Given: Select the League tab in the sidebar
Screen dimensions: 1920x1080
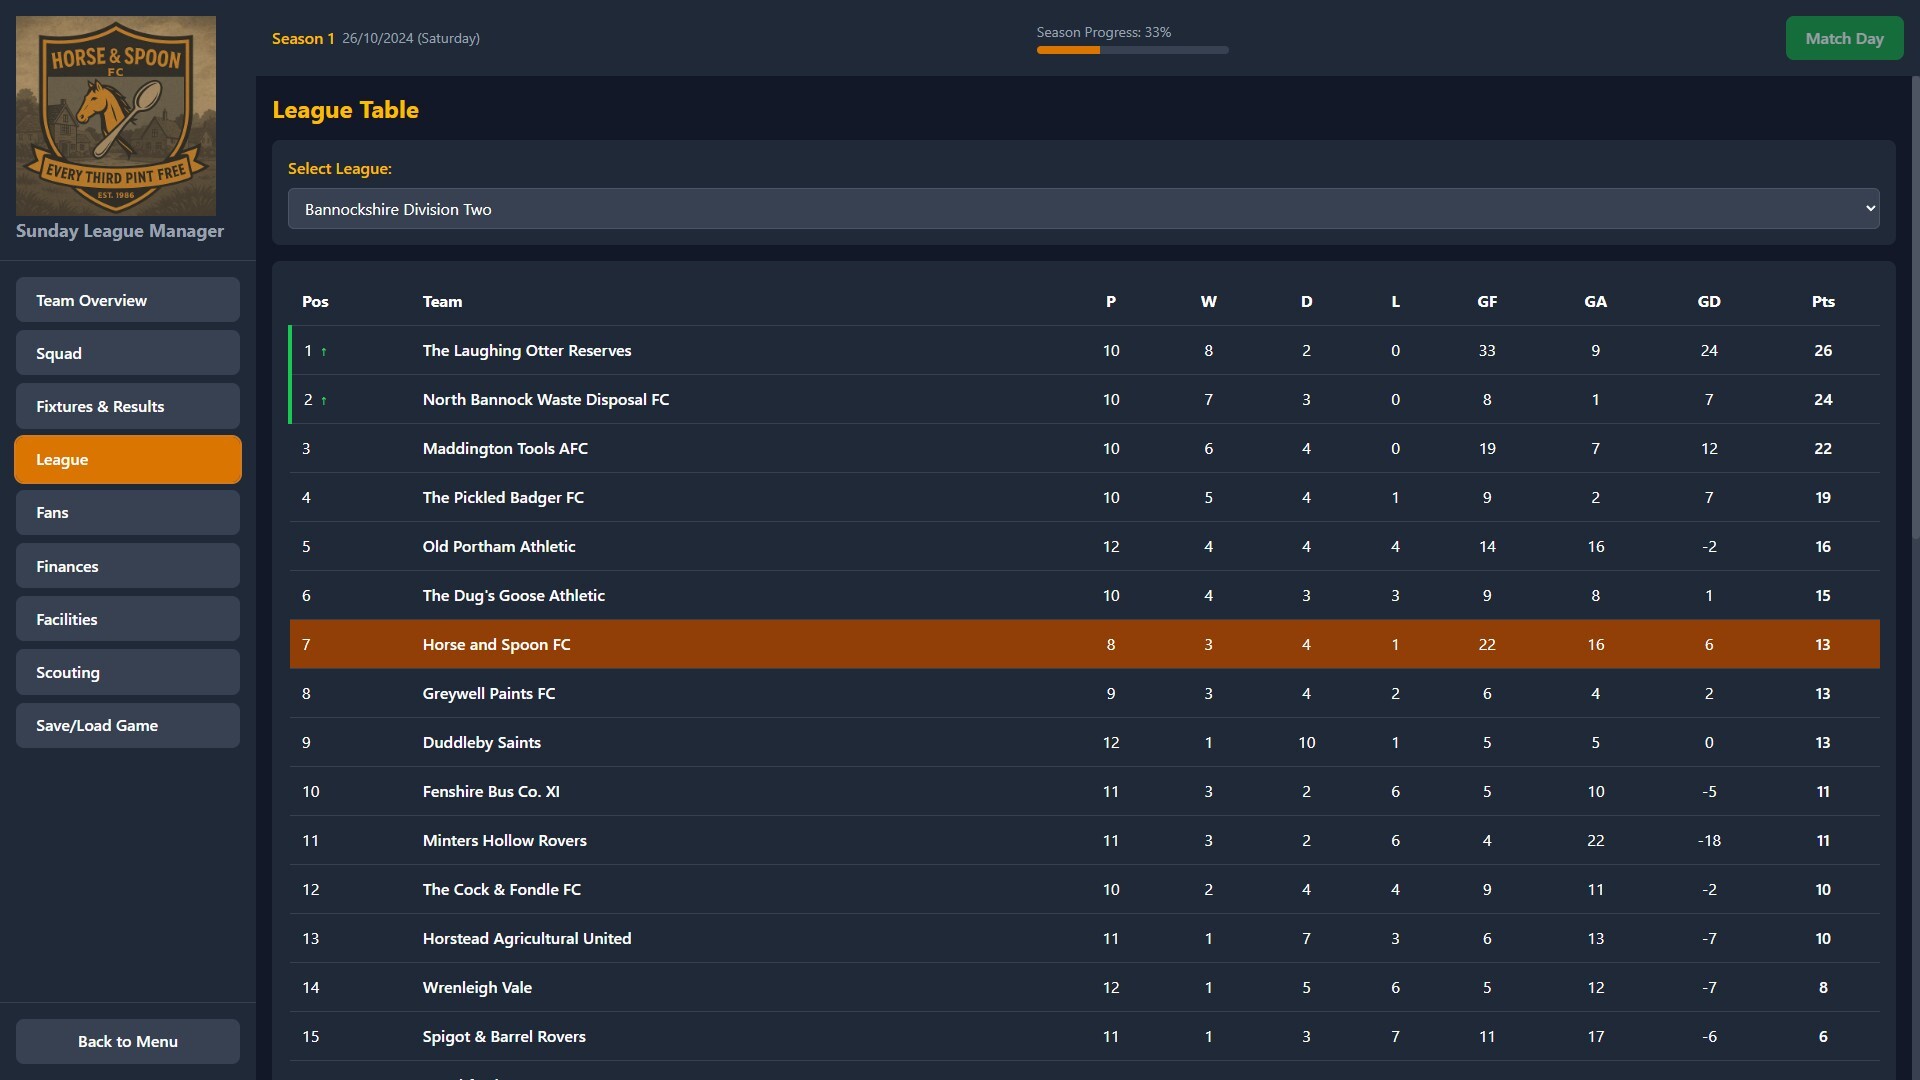Looking at the screenshot, I should click(127, 459).
